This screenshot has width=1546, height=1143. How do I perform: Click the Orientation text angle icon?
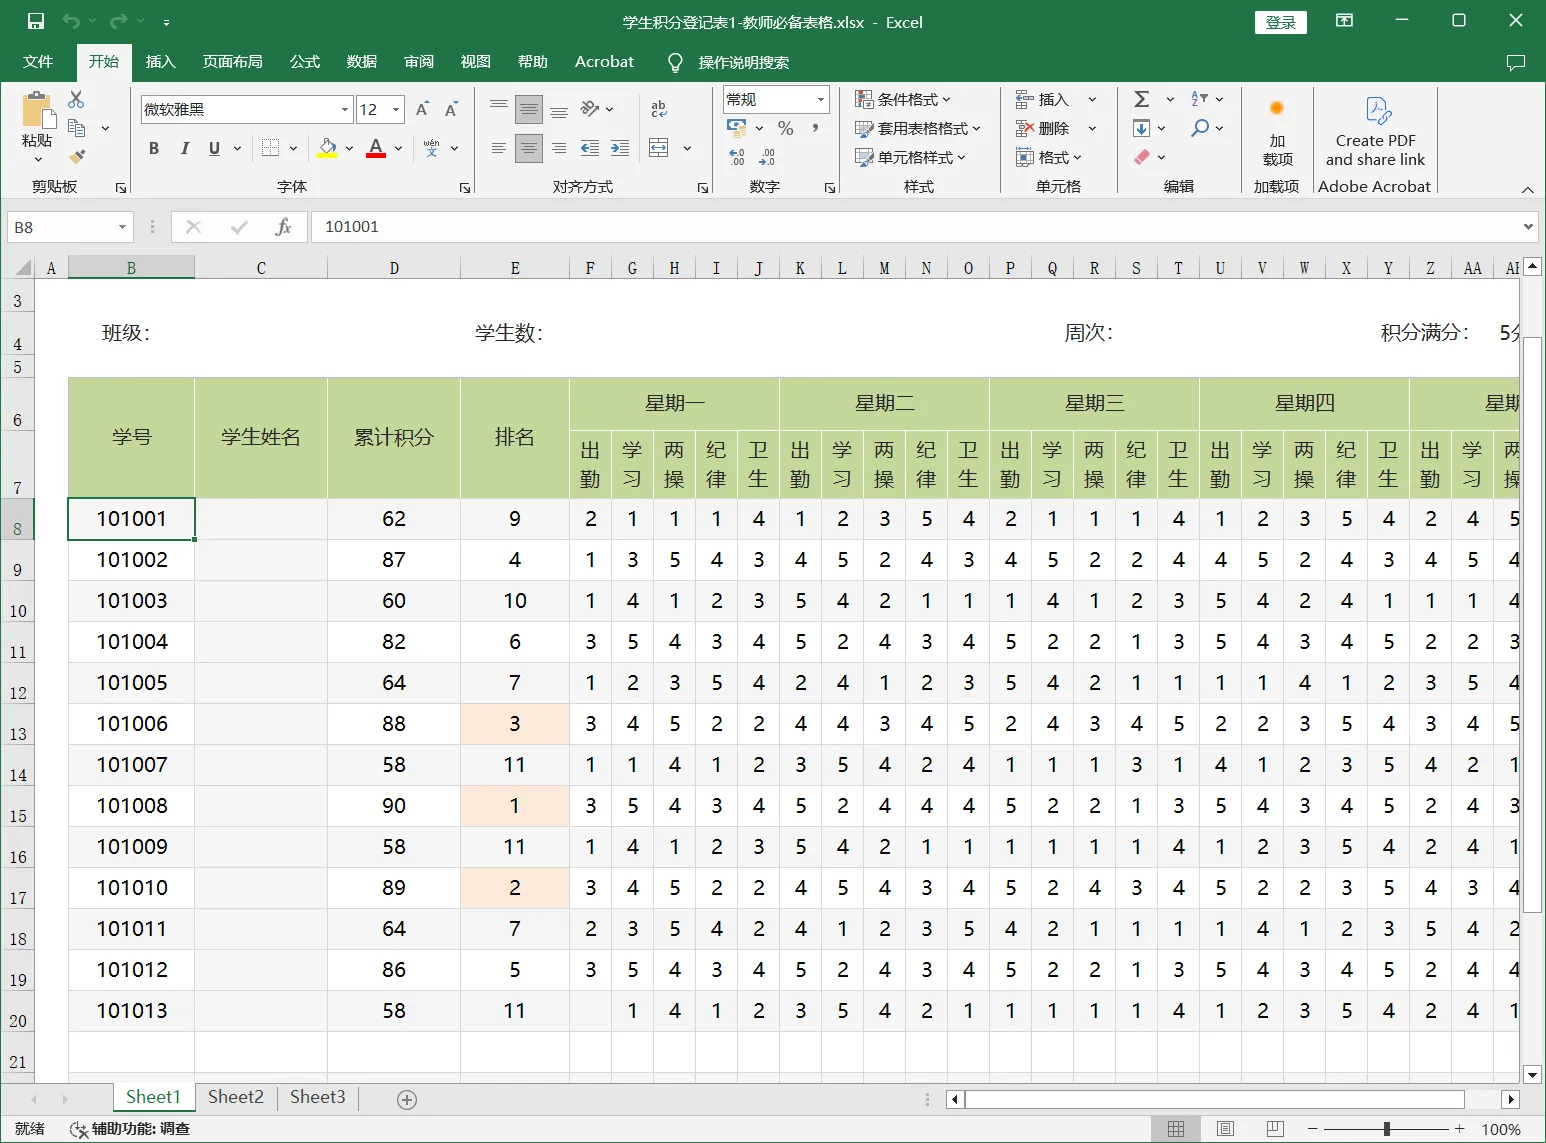click(591, 108)
